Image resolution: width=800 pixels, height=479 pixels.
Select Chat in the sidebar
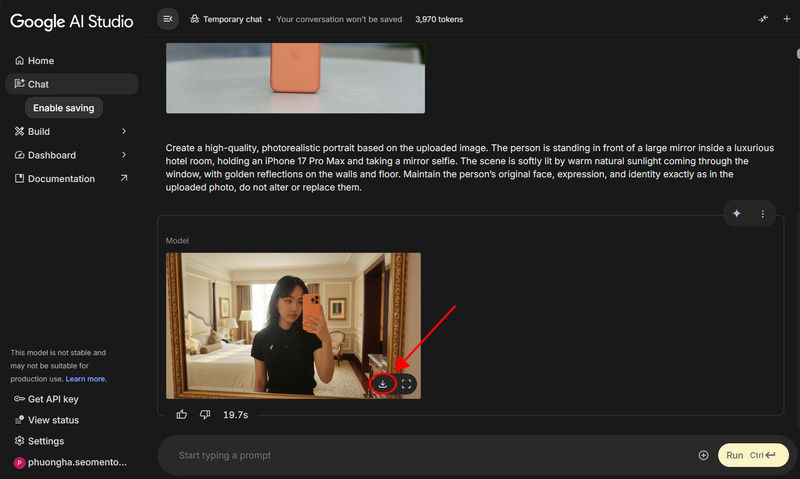click(38, 85)
